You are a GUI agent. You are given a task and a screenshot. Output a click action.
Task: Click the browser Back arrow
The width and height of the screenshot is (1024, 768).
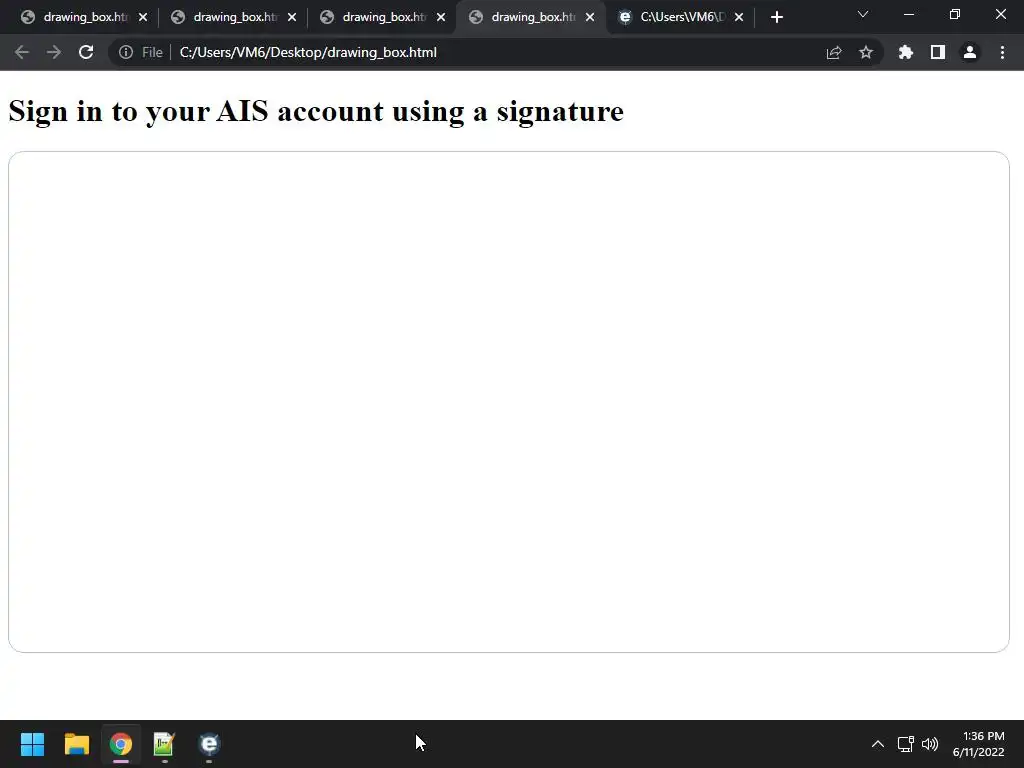pos(22,52)
